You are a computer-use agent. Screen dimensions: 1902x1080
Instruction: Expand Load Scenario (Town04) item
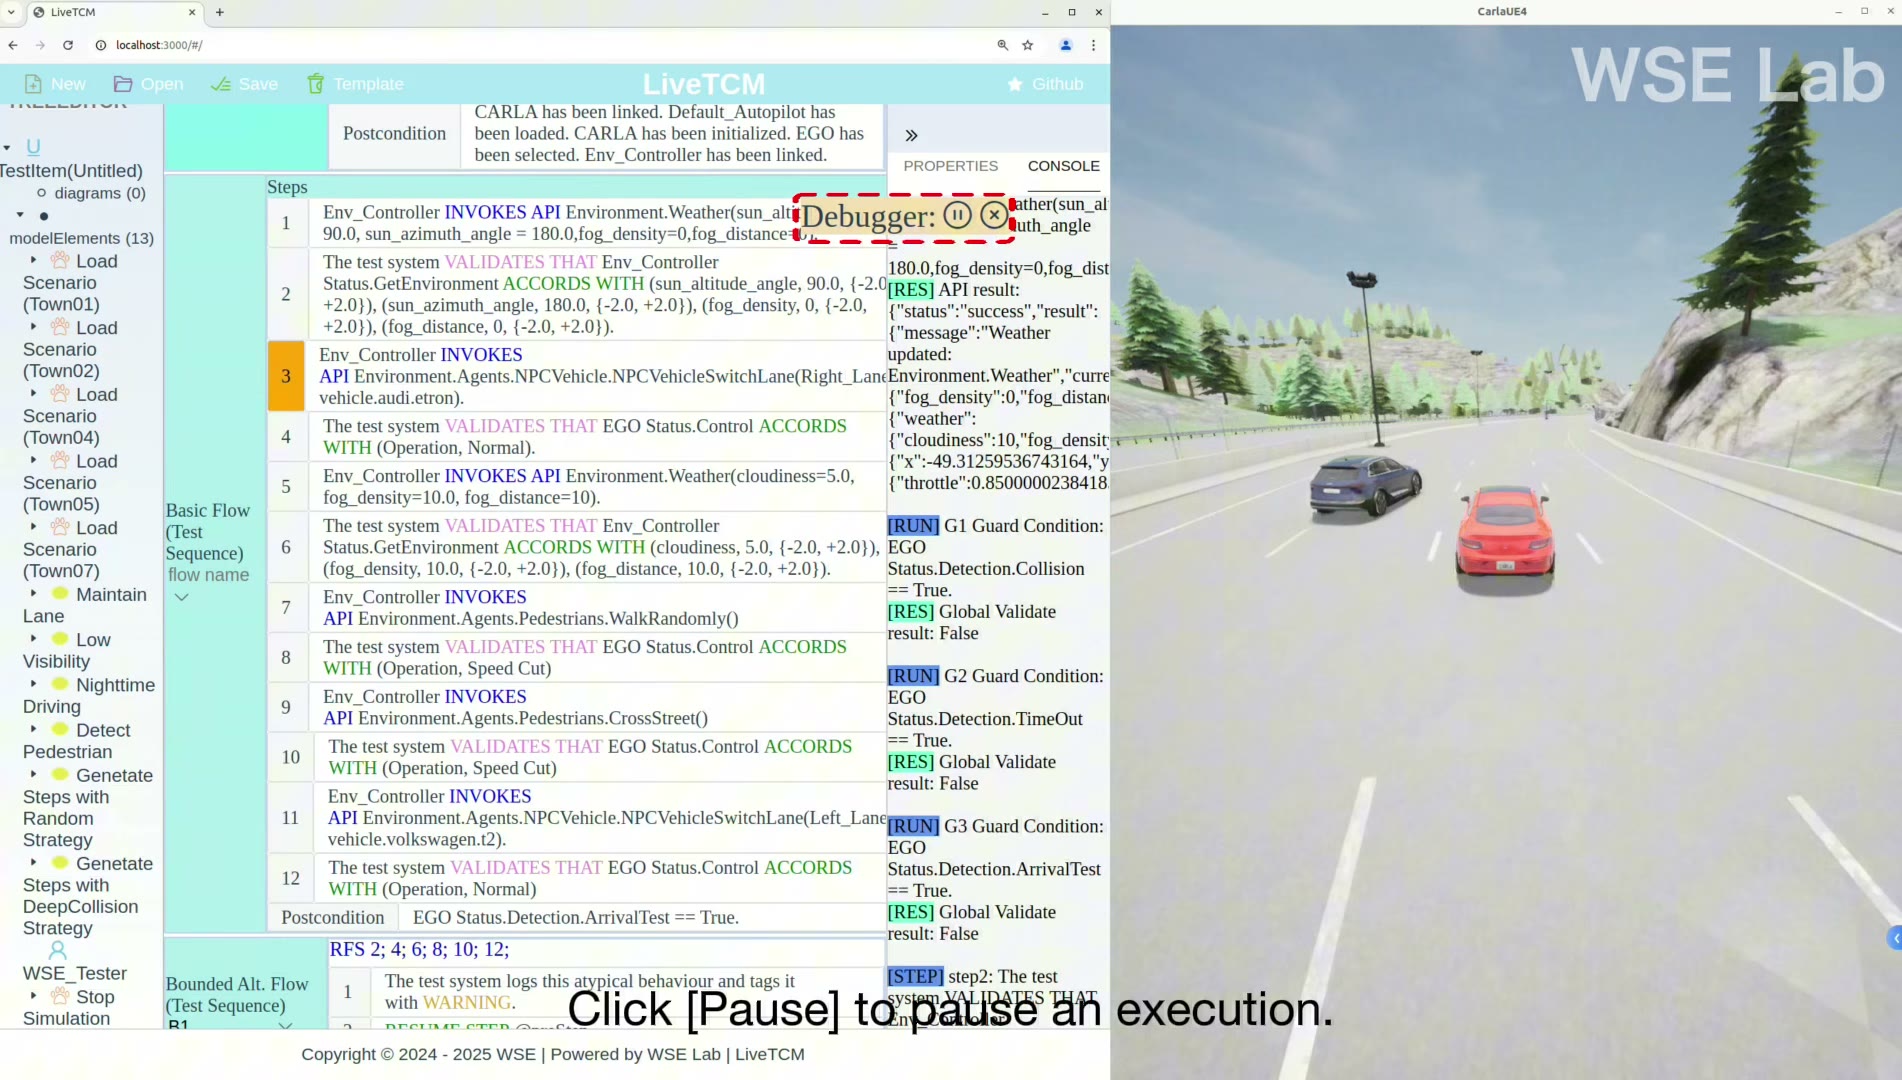tap(33, 394)
